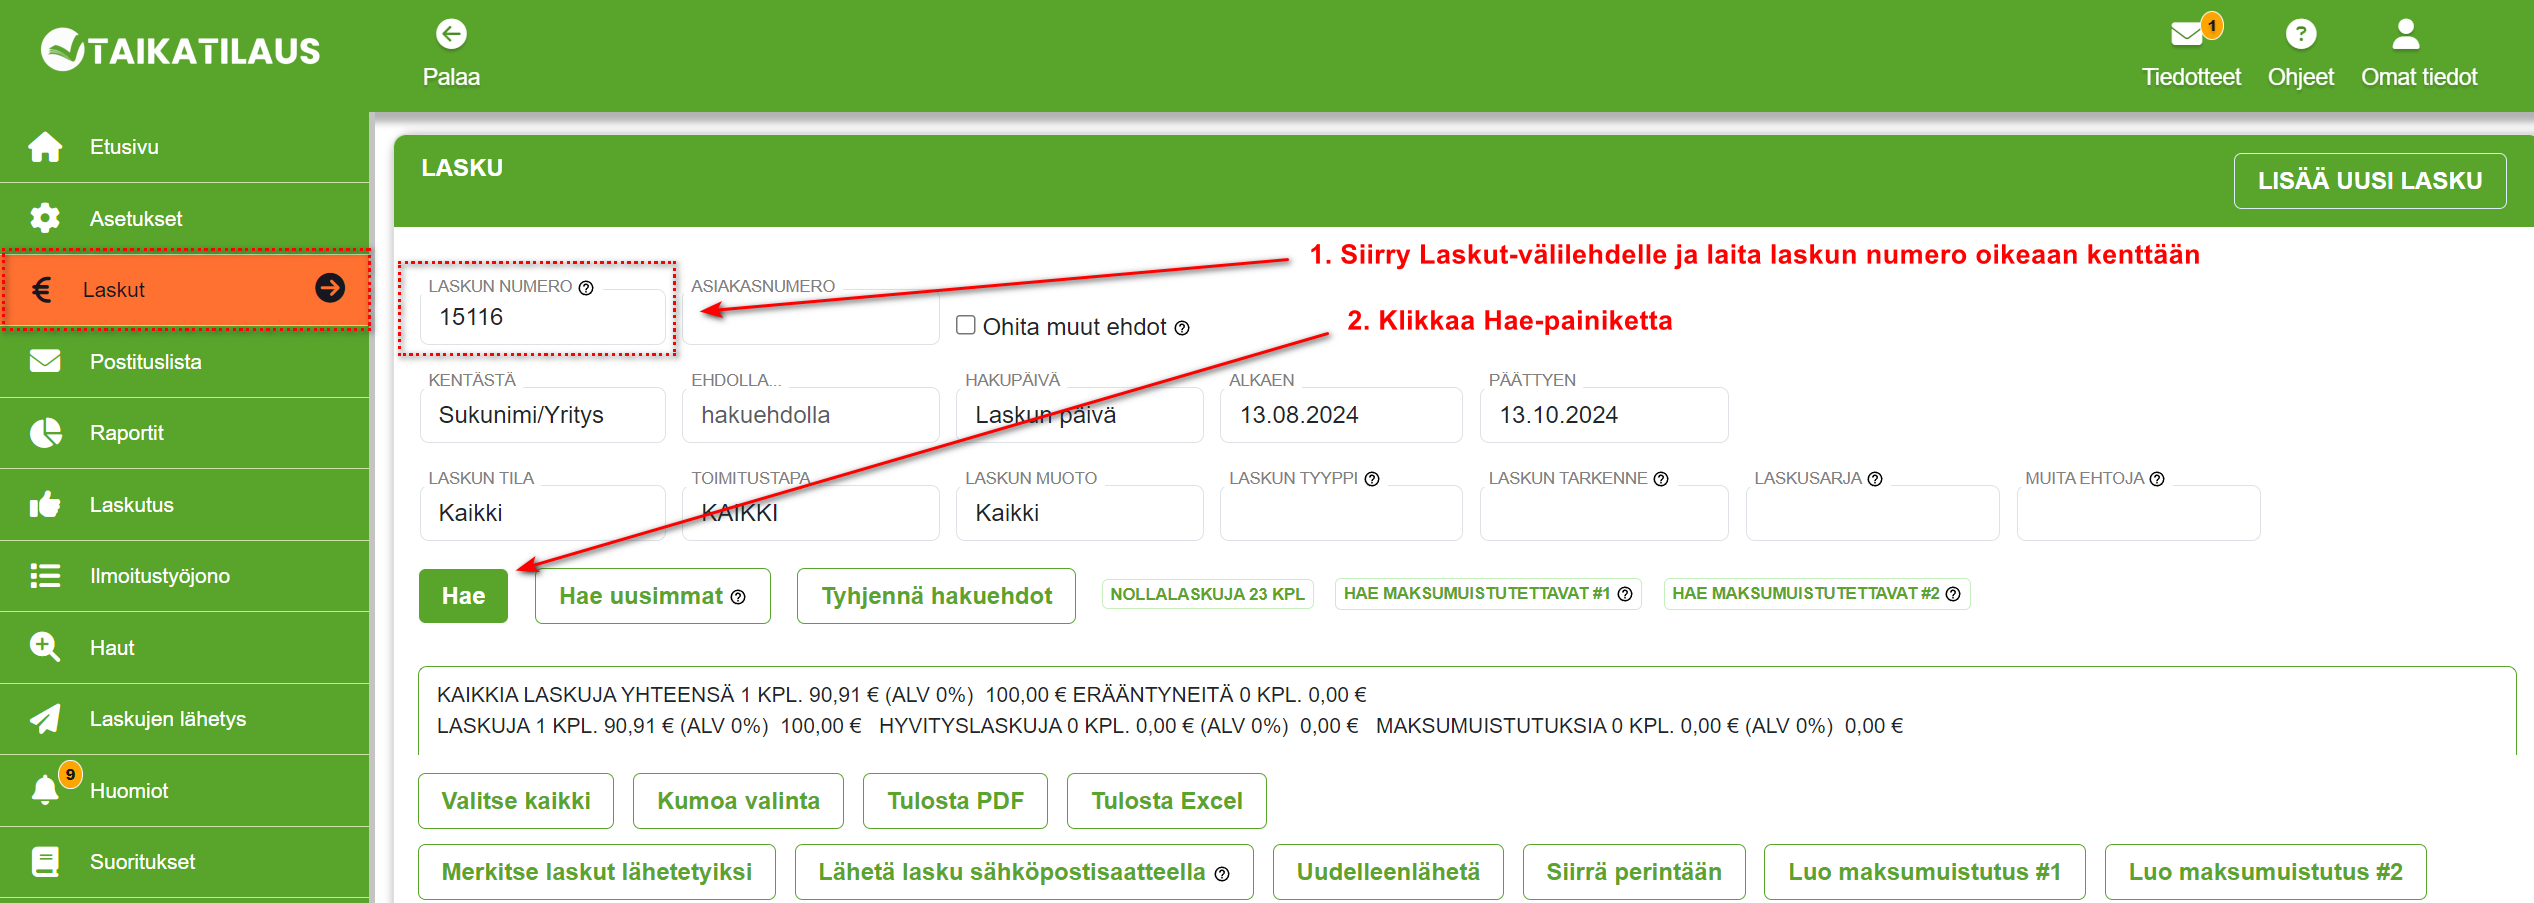This screenshot has height=903, width=2534.
Task: Click Merkitse laskut lähetetyiksi button
Action: tap(597, 872)
